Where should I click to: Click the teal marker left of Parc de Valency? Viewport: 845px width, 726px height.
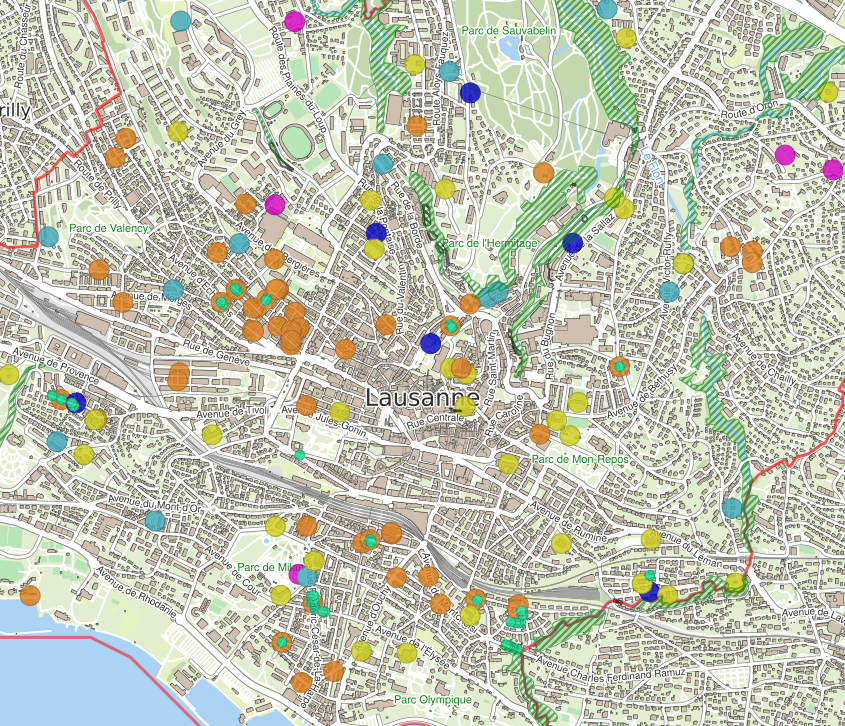point(49,237)
